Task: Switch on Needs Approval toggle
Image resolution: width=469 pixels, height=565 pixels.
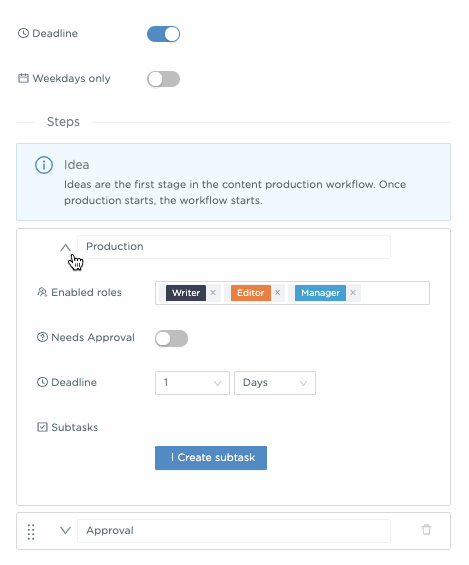Action: [171, 338]
